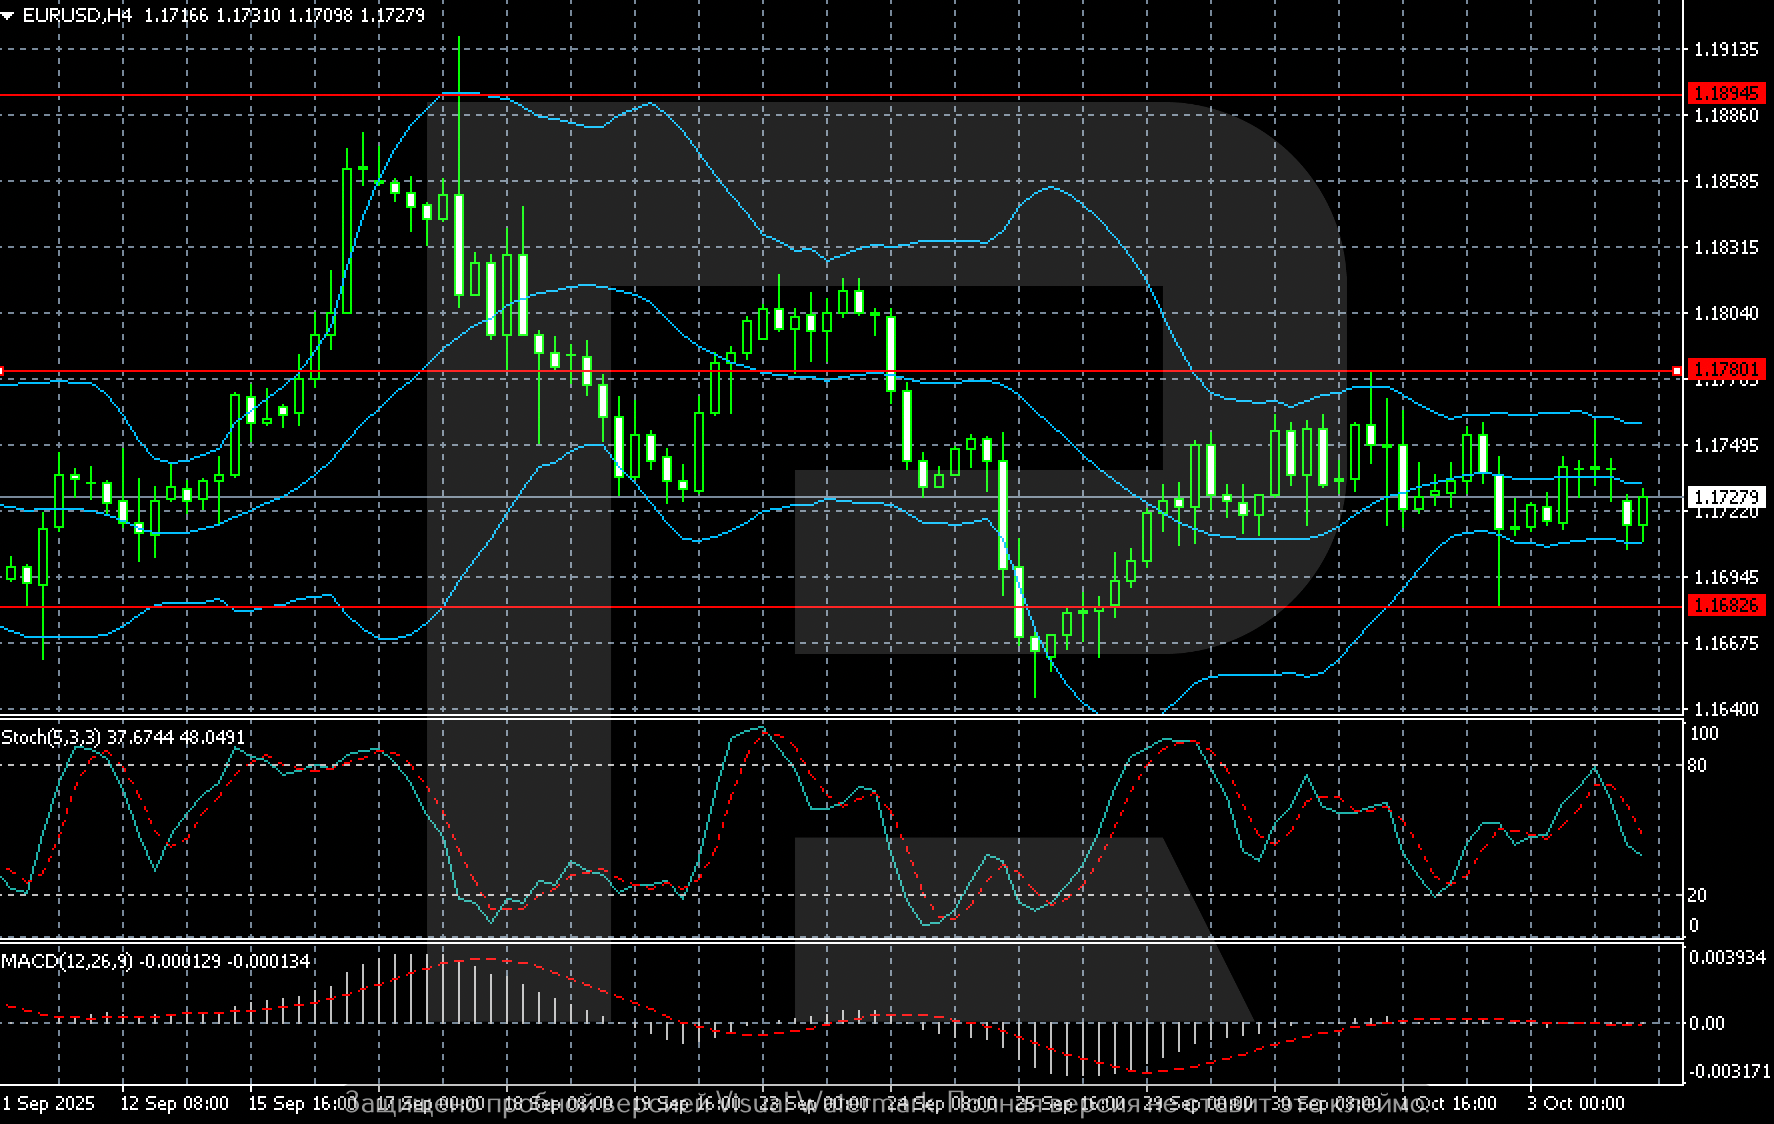Viewport: 1774px width, 1124px height.
Task: Click left anchor handle of 1.17801 line
Action: (x=2, y=371)
